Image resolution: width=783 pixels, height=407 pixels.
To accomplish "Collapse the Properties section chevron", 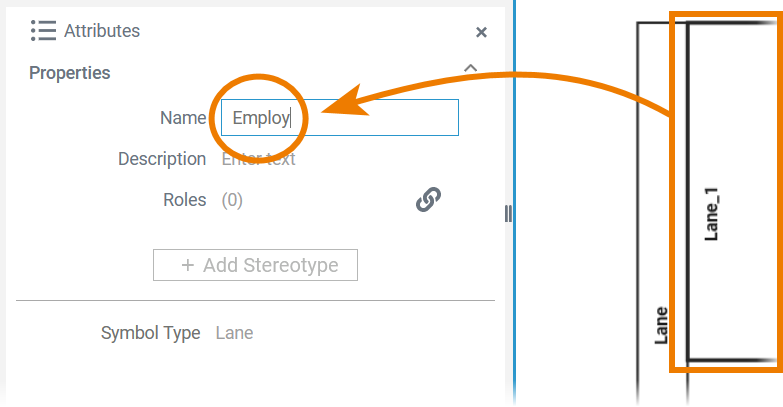I will [471, 69].
